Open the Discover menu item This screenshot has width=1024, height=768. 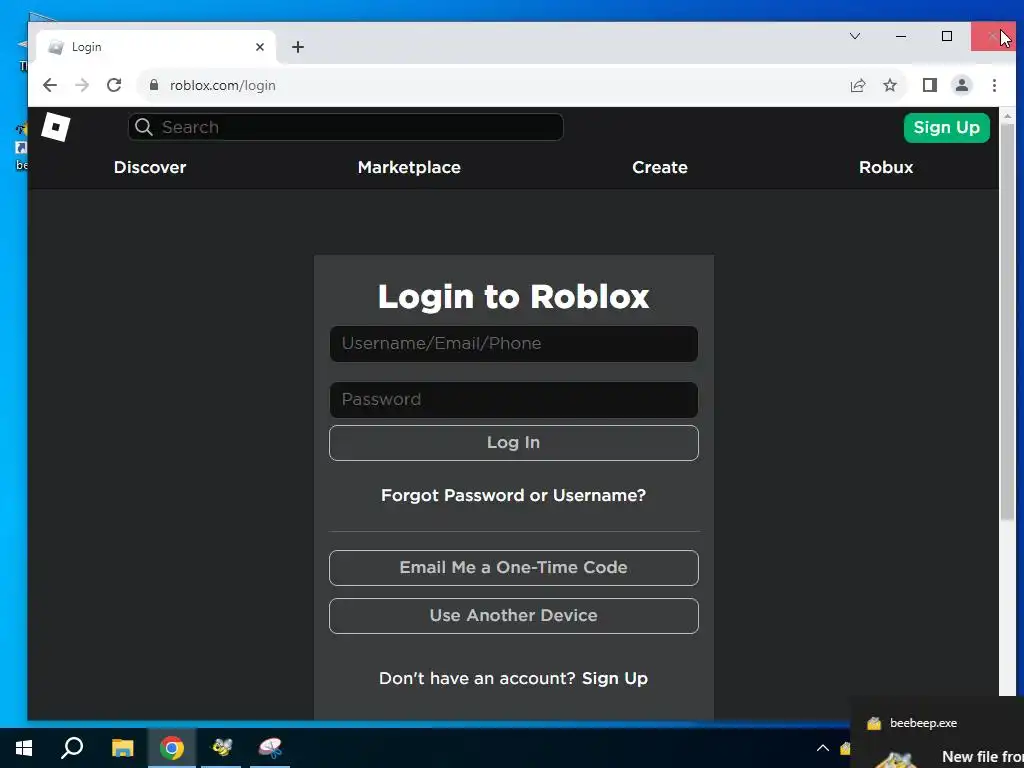[150, 167]
